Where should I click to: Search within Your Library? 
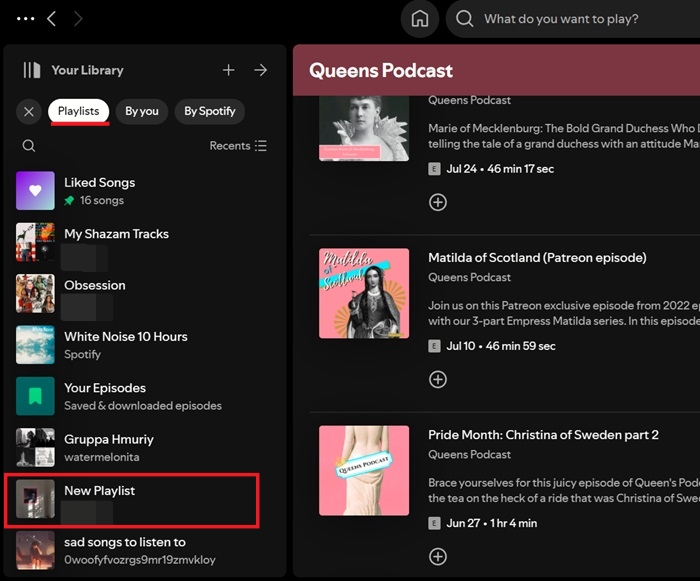[29, 146]
